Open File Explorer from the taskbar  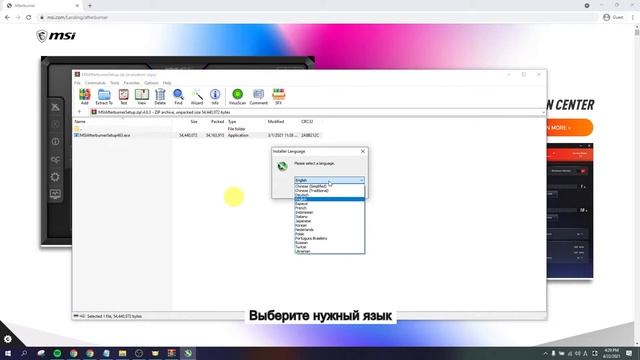point(122,353)
